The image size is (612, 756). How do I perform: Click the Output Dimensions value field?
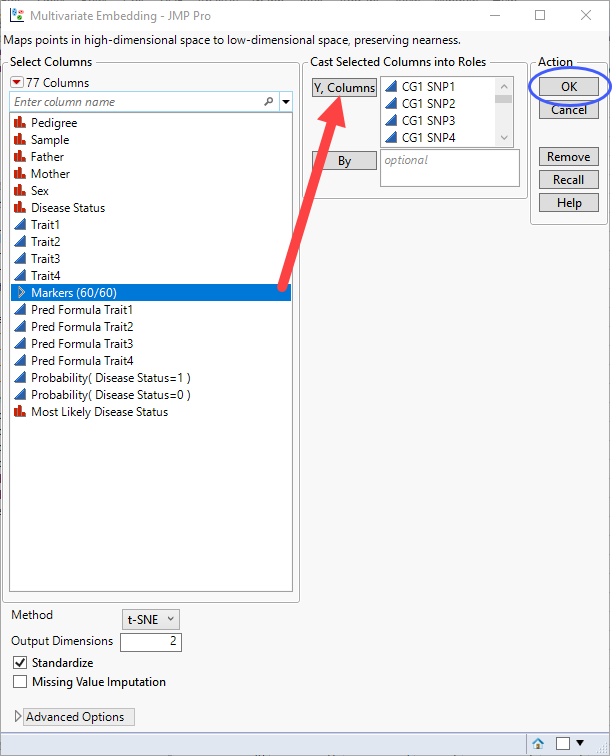[x=151, y=642]
